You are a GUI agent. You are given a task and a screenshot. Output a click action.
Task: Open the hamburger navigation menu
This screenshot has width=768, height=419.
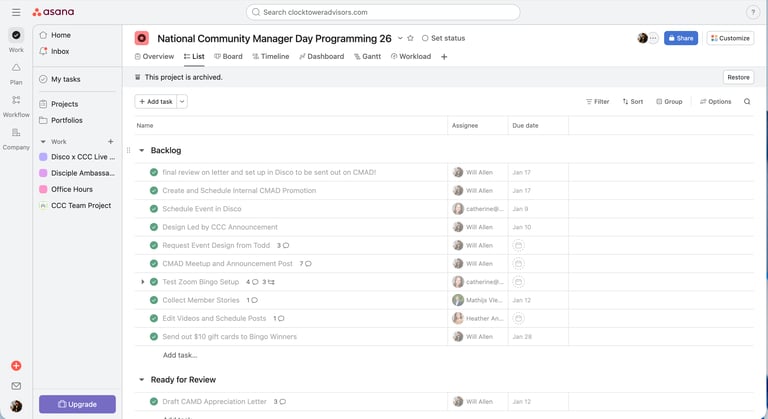[16, 12]
